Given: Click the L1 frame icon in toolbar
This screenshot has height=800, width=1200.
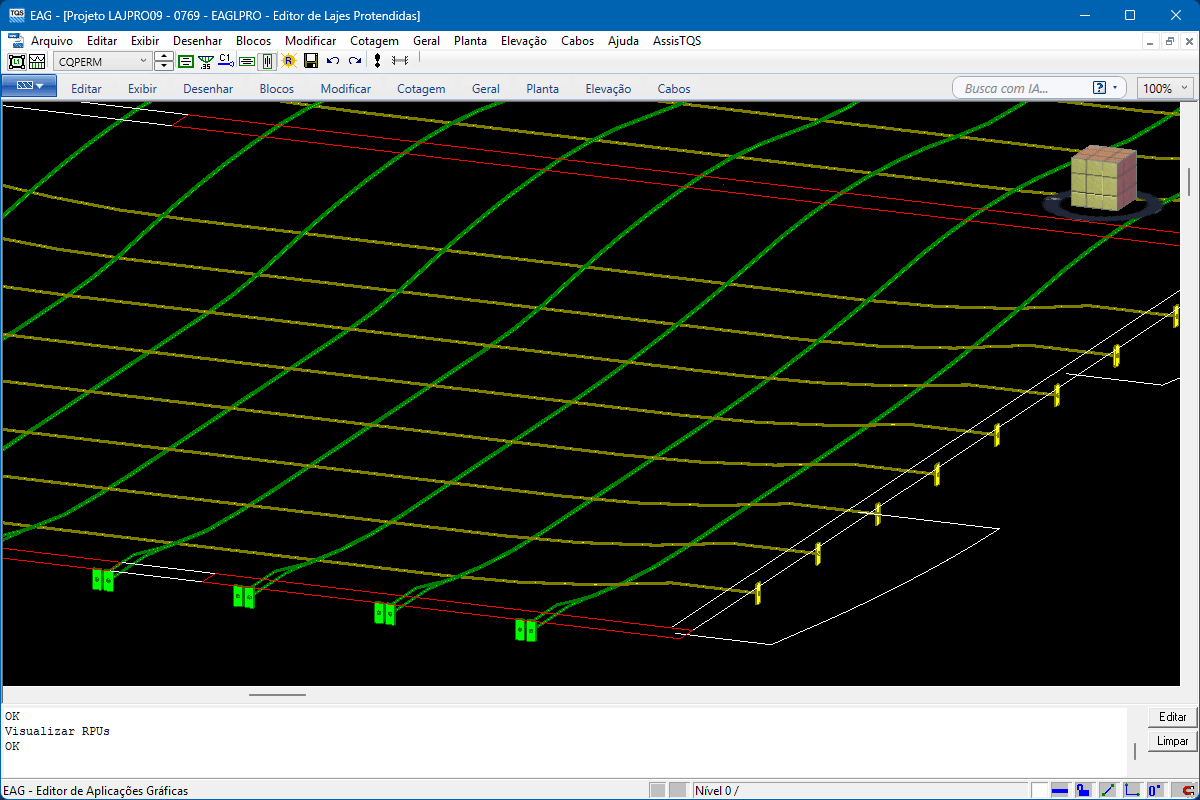Looking at the screenshot, I should [x=17, y=61].
